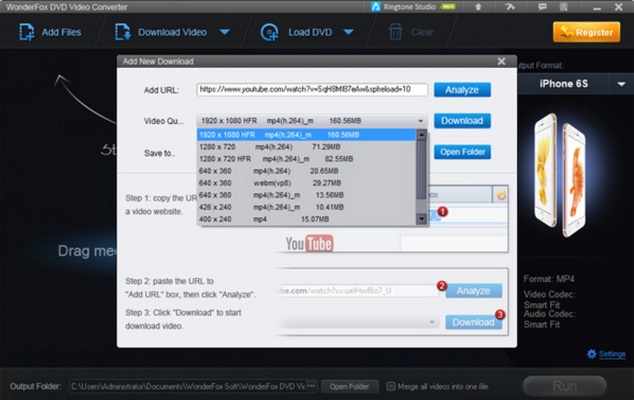634x400 pixels.
Task: Click the quality list scroll up arrow
Action: coord(421,135)
